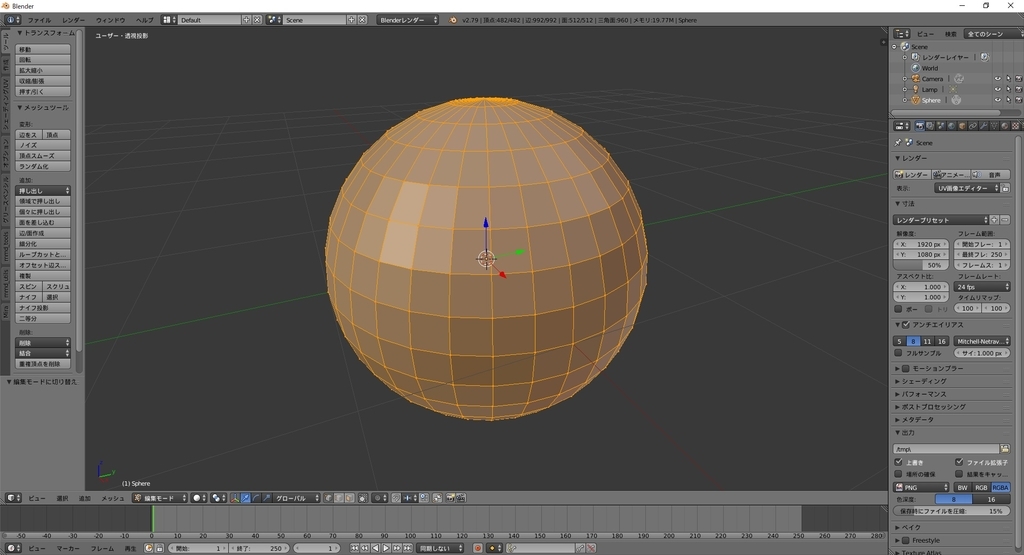Open the レンダープリセット dropdown
The height and width of the screenshot is (555, 1024).
(941, 220)
